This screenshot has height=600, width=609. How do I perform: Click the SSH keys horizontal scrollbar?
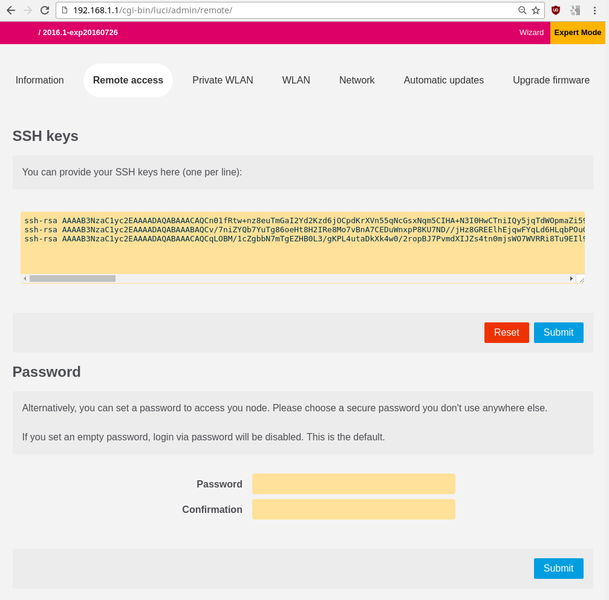(100, 279)
